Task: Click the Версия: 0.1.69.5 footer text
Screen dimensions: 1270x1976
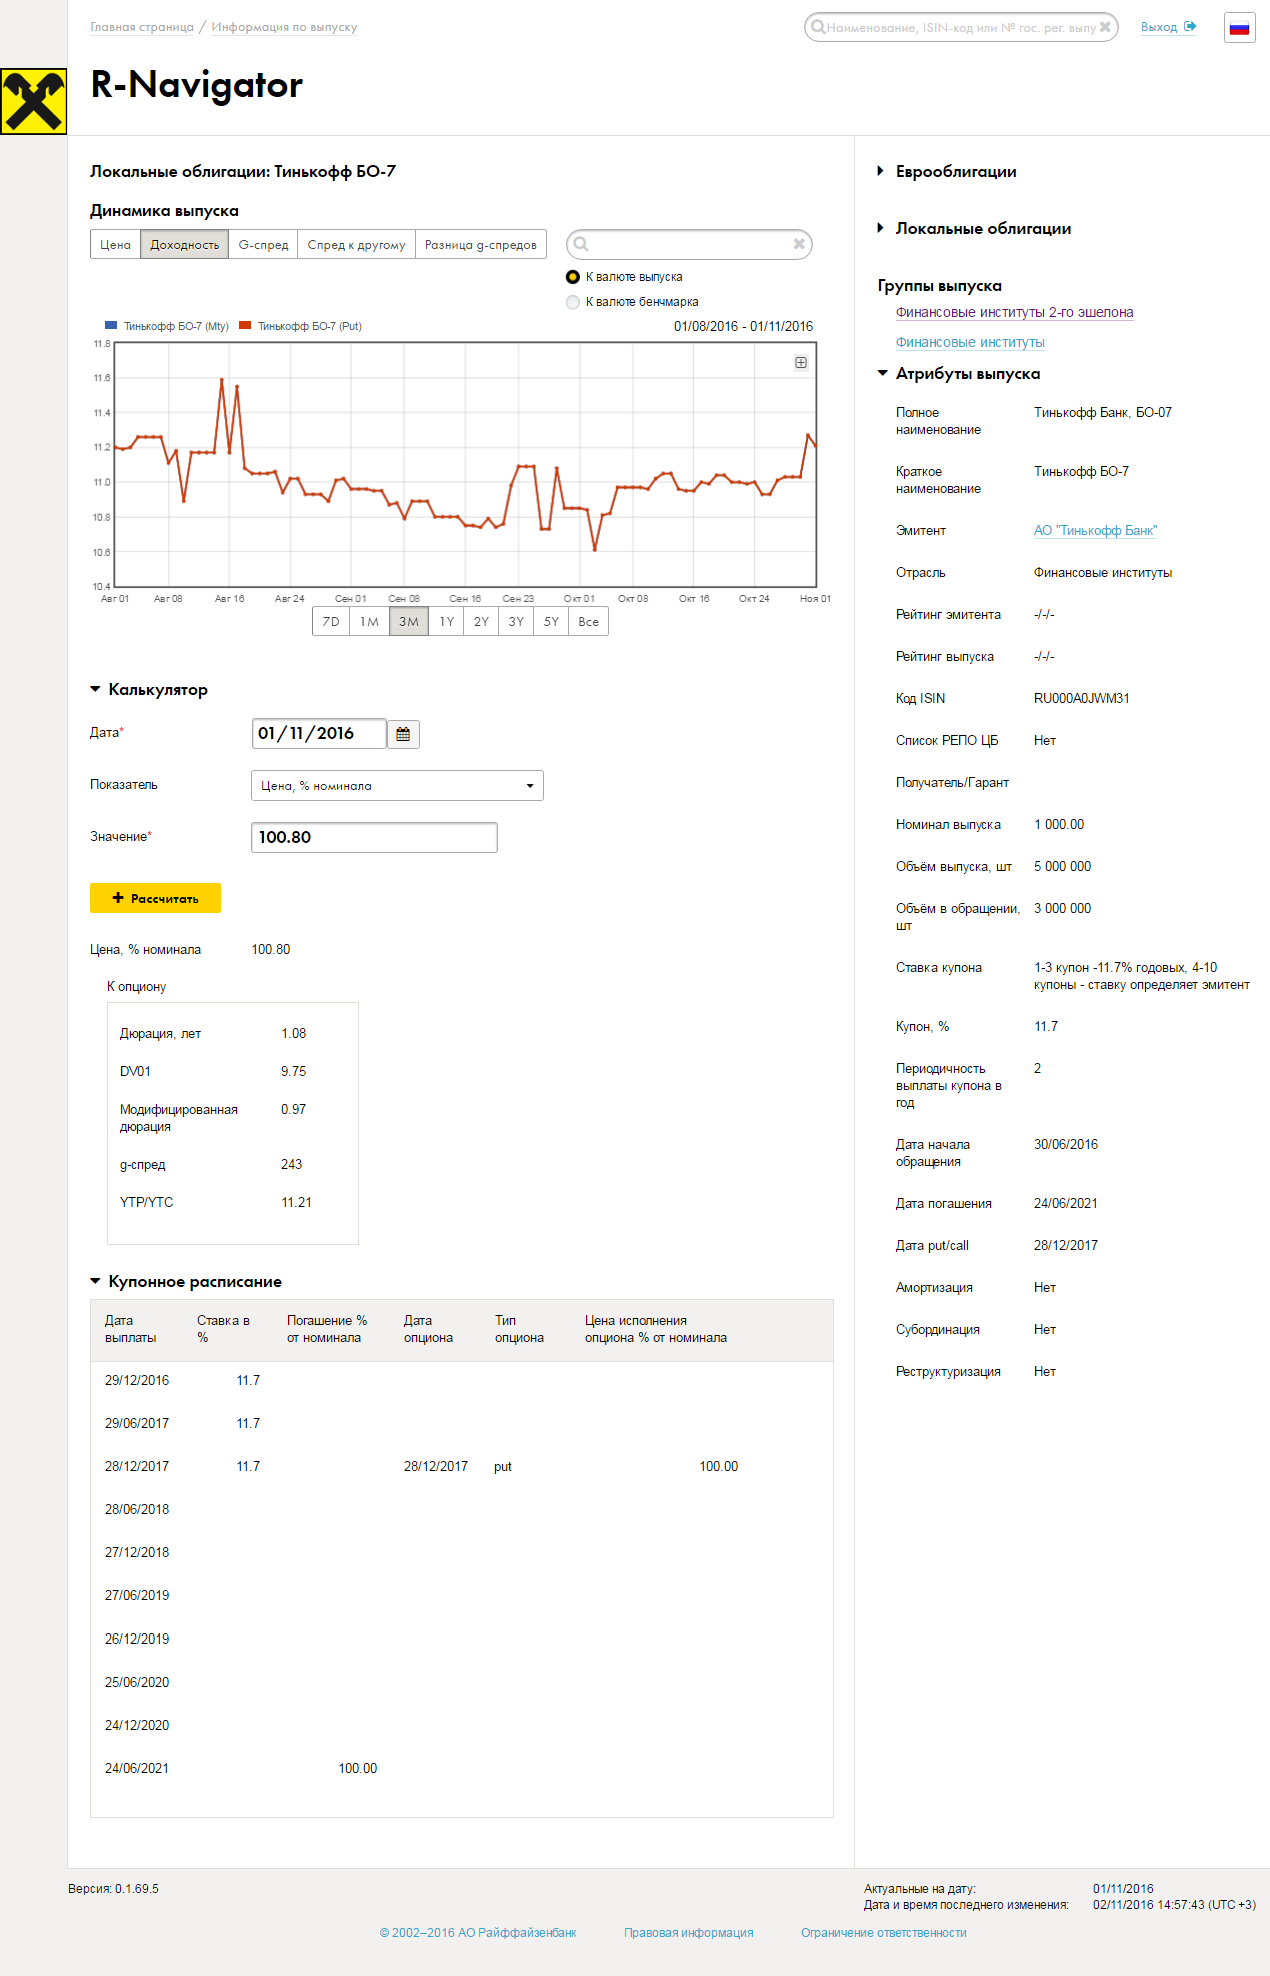Action: pyautogui.click(x=113, y=1889)
